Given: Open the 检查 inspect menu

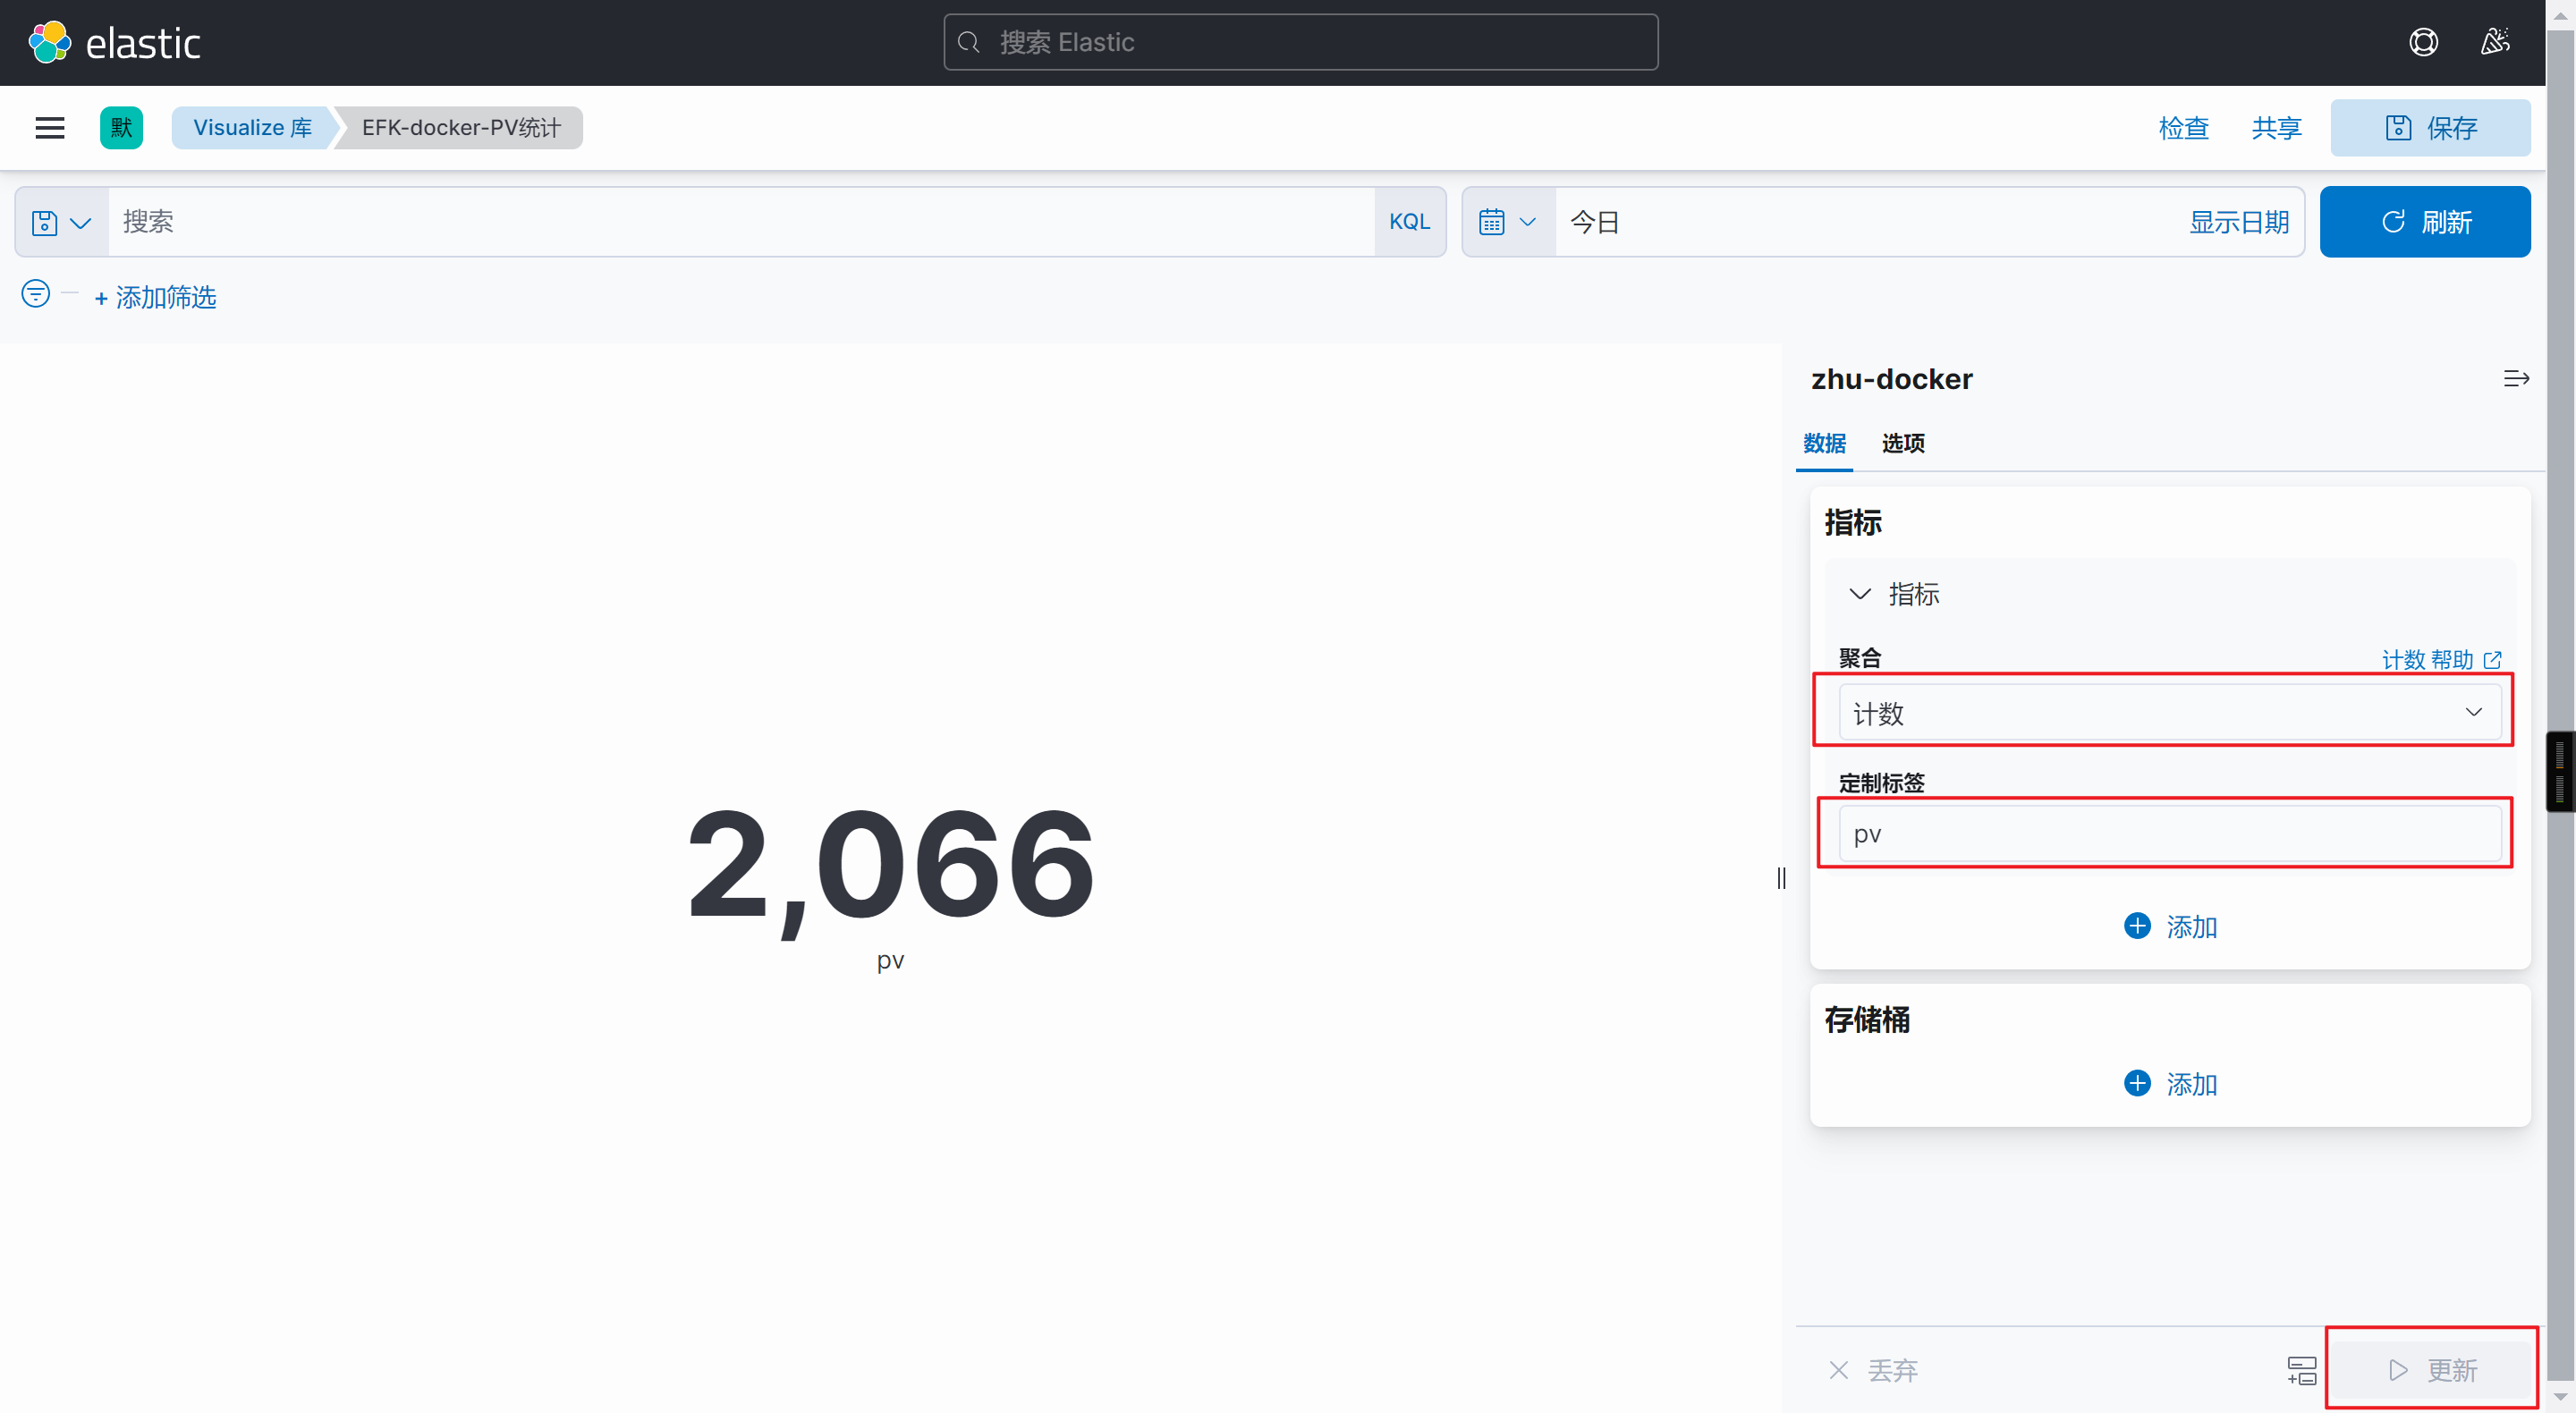Looking at the screenshot, I should [x=2183, y=128].
